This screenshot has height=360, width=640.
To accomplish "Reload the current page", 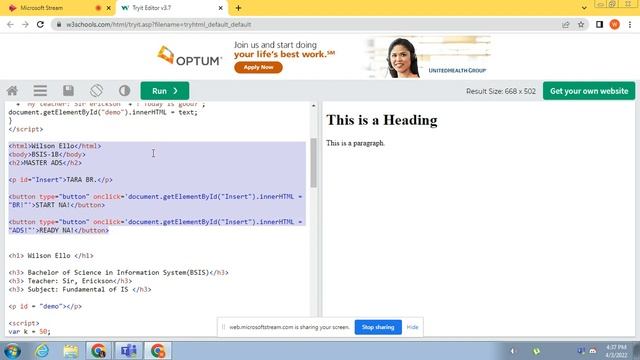I will click(40, 24).
